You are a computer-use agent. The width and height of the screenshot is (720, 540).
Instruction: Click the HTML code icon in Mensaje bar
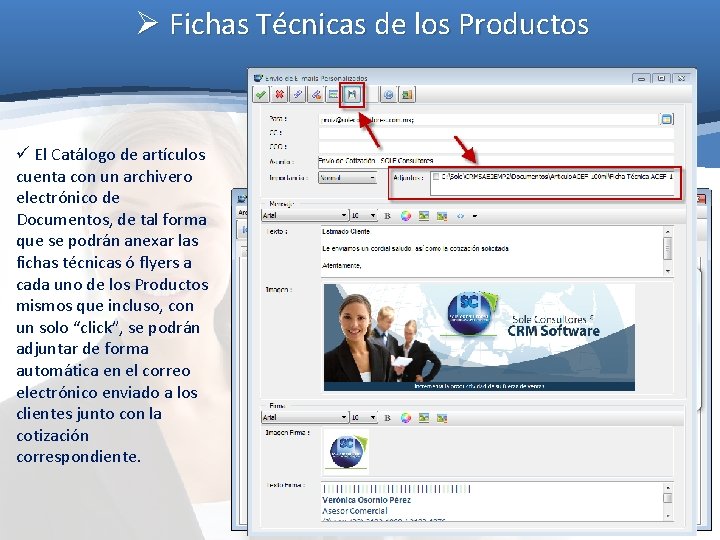pyautogui.click(x=461, y=216)
